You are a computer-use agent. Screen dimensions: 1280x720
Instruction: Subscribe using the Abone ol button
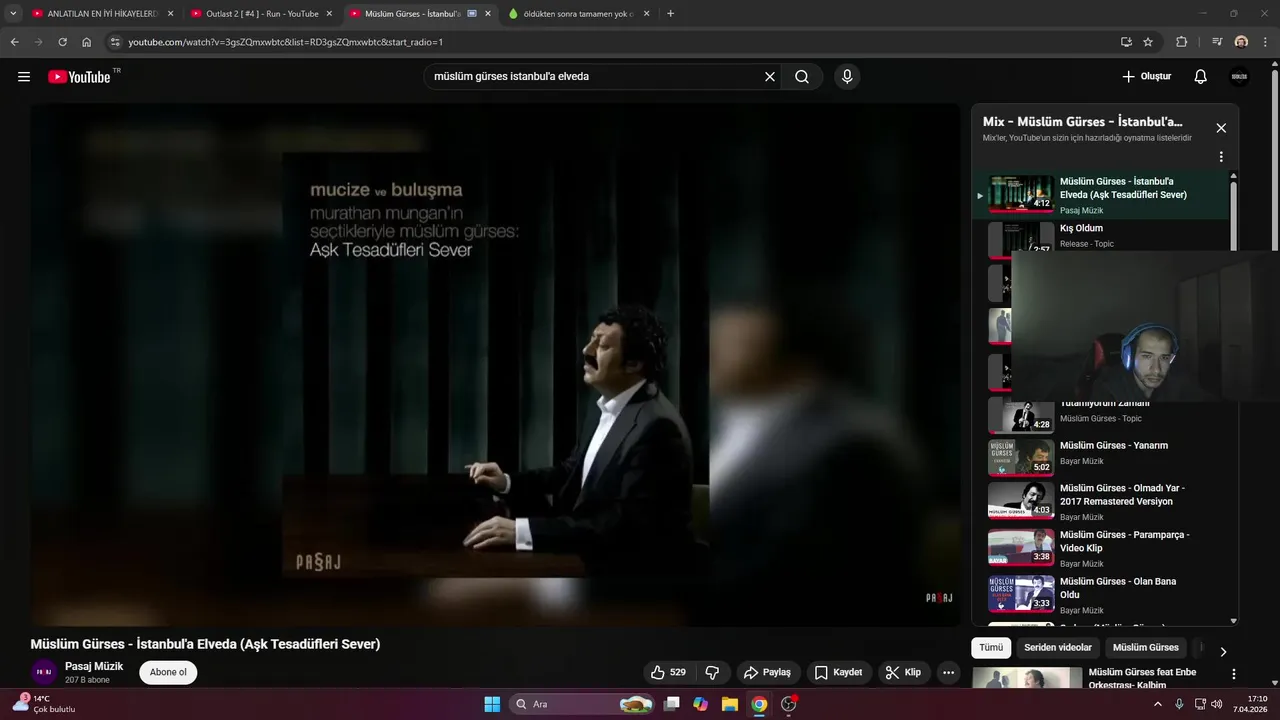tap(168, 672)
